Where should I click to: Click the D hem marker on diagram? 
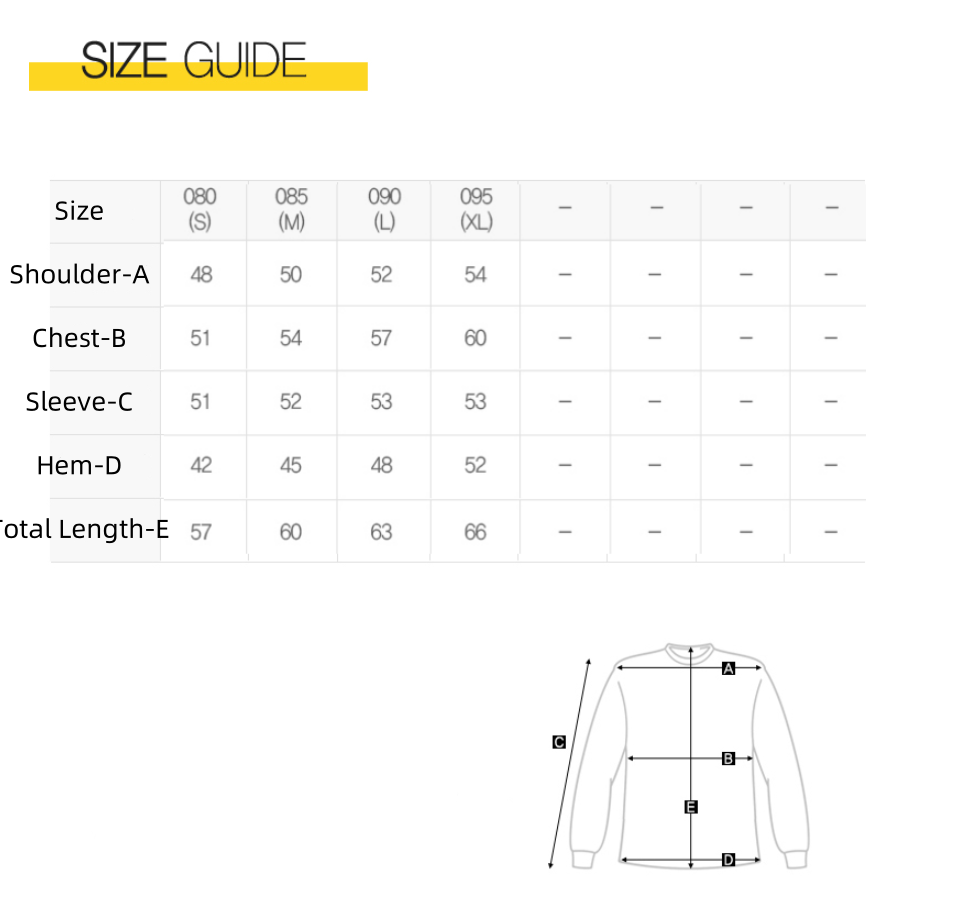coord(728,860)
